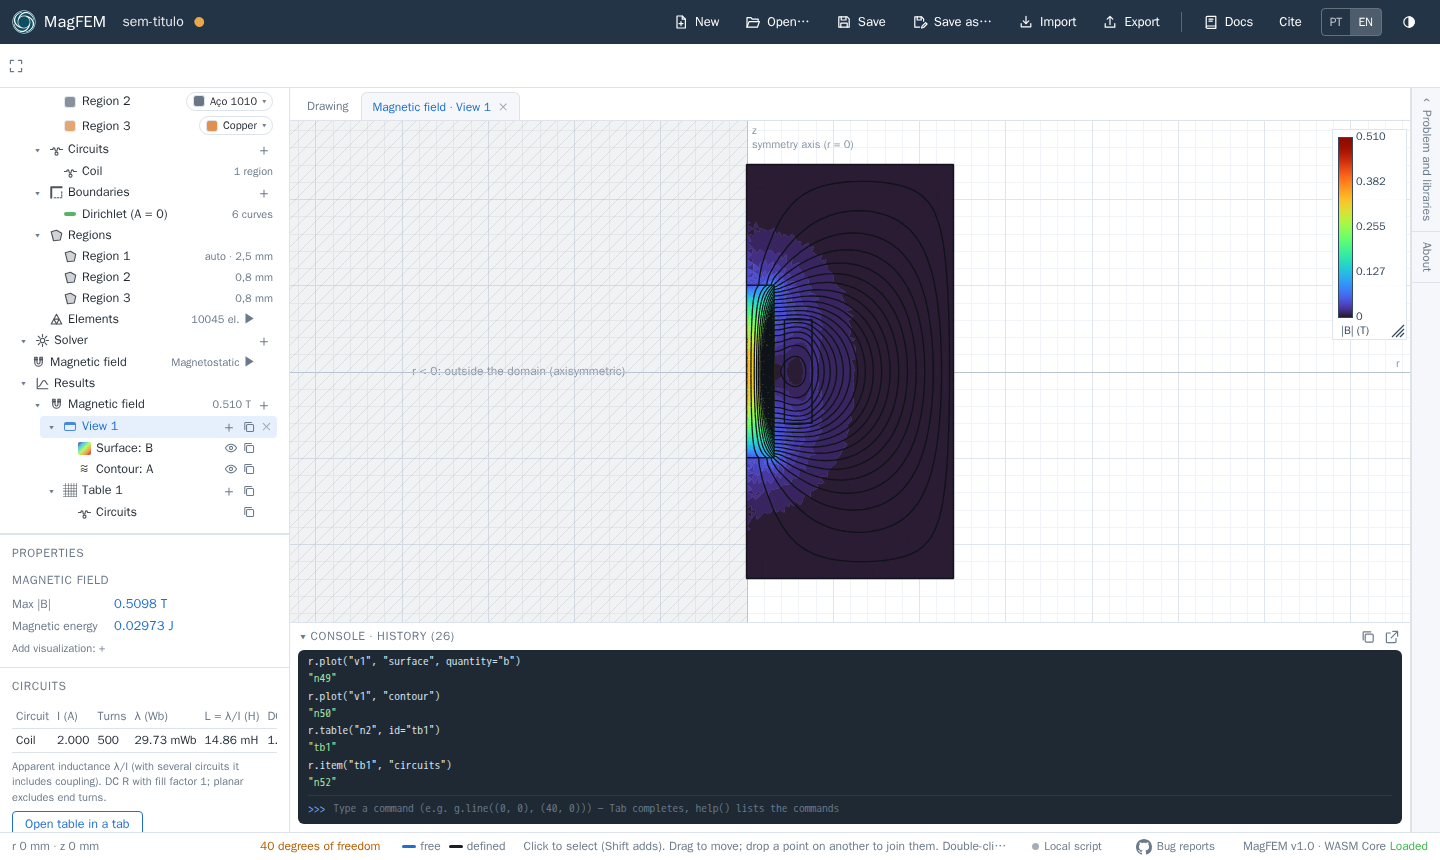
Task: Click the 40 degrees of freedom status
Action: (320, 846)
